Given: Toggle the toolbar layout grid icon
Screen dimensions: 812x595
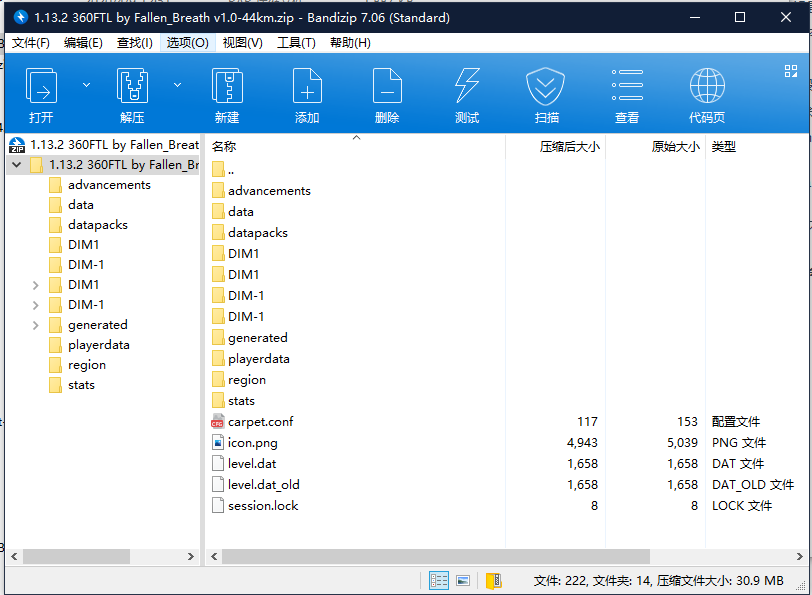Looking at the screenshot, I should coord(790,71).
